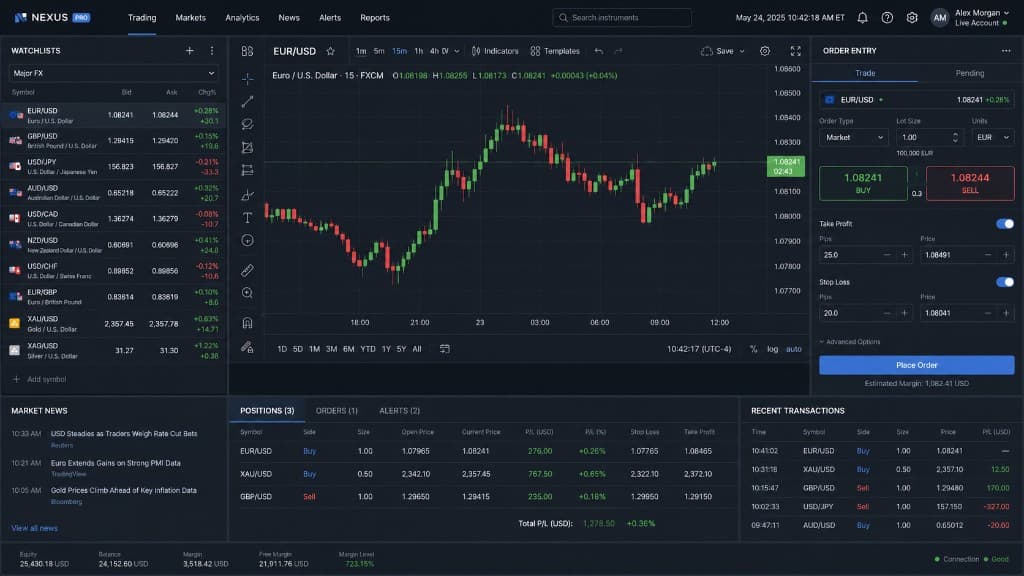
Task: Toggle the Stop Loss switch
Action: click(x=1005, y=282)
